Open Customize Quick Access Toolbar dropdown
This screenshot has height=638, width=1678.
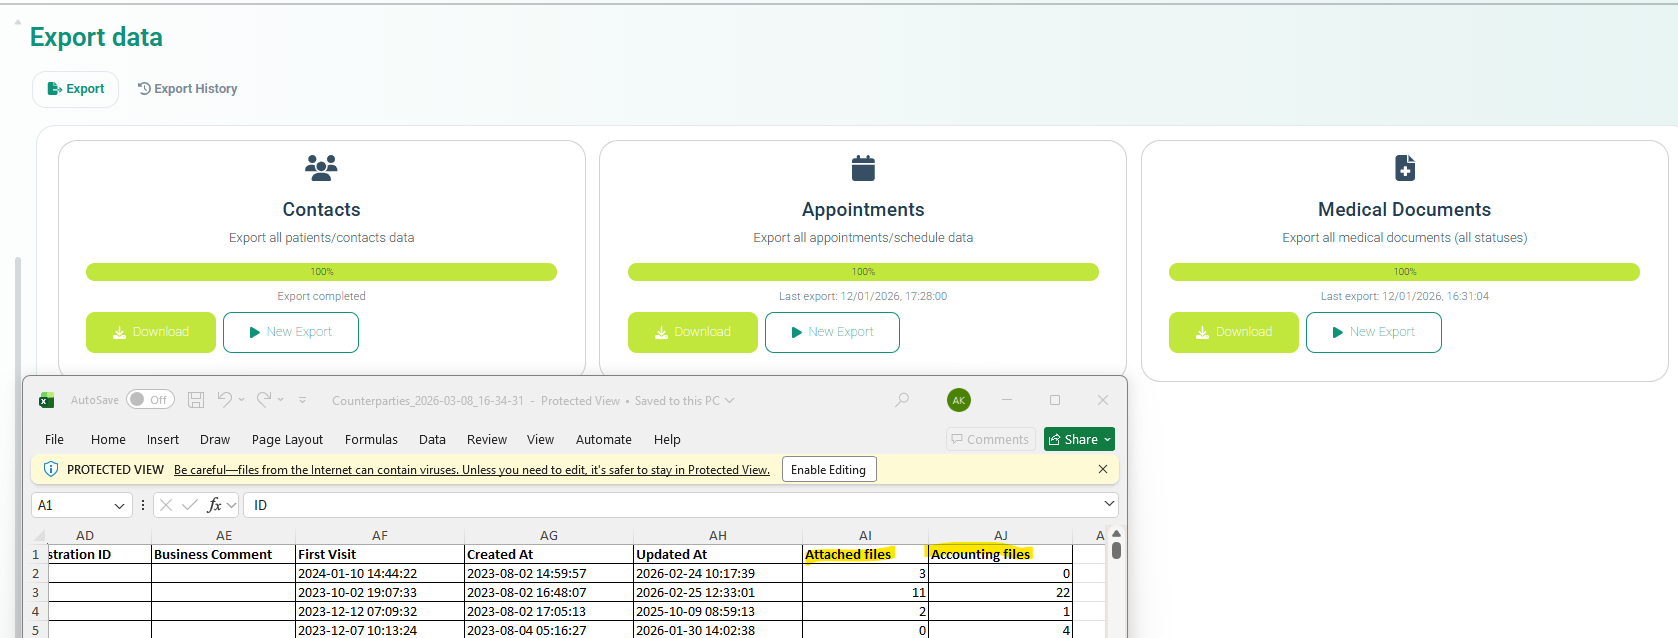point(302,400)
